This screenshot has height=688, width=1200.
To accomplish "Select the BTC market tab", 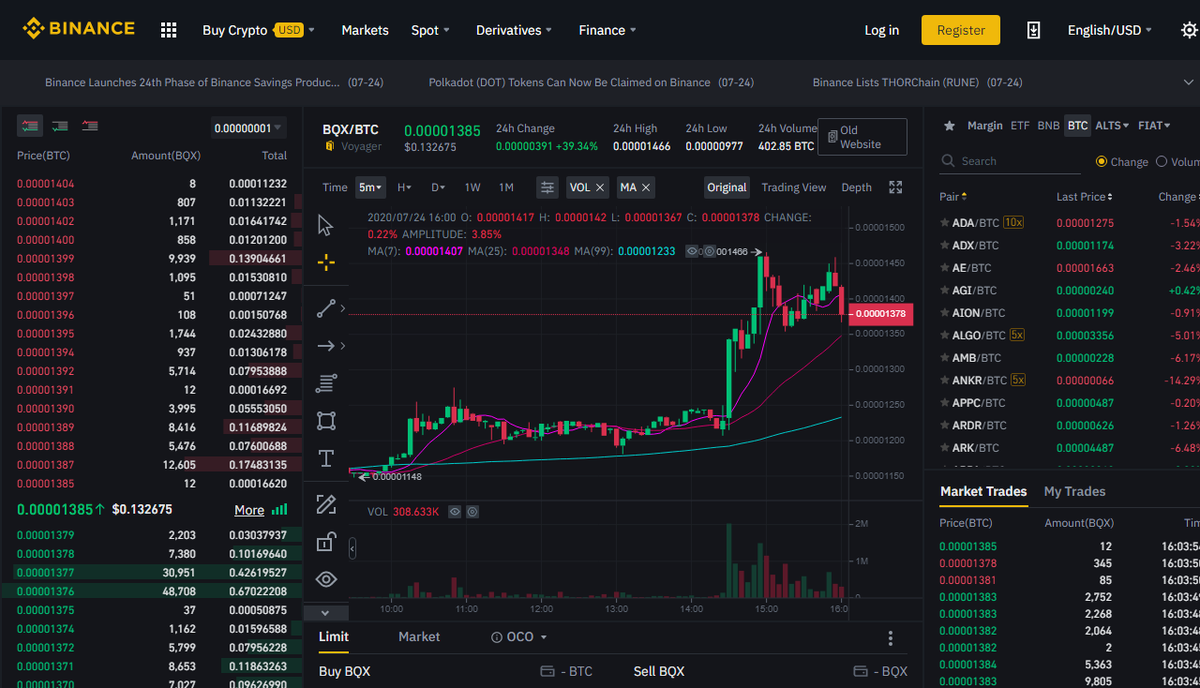I will (x=1077, y=126).
